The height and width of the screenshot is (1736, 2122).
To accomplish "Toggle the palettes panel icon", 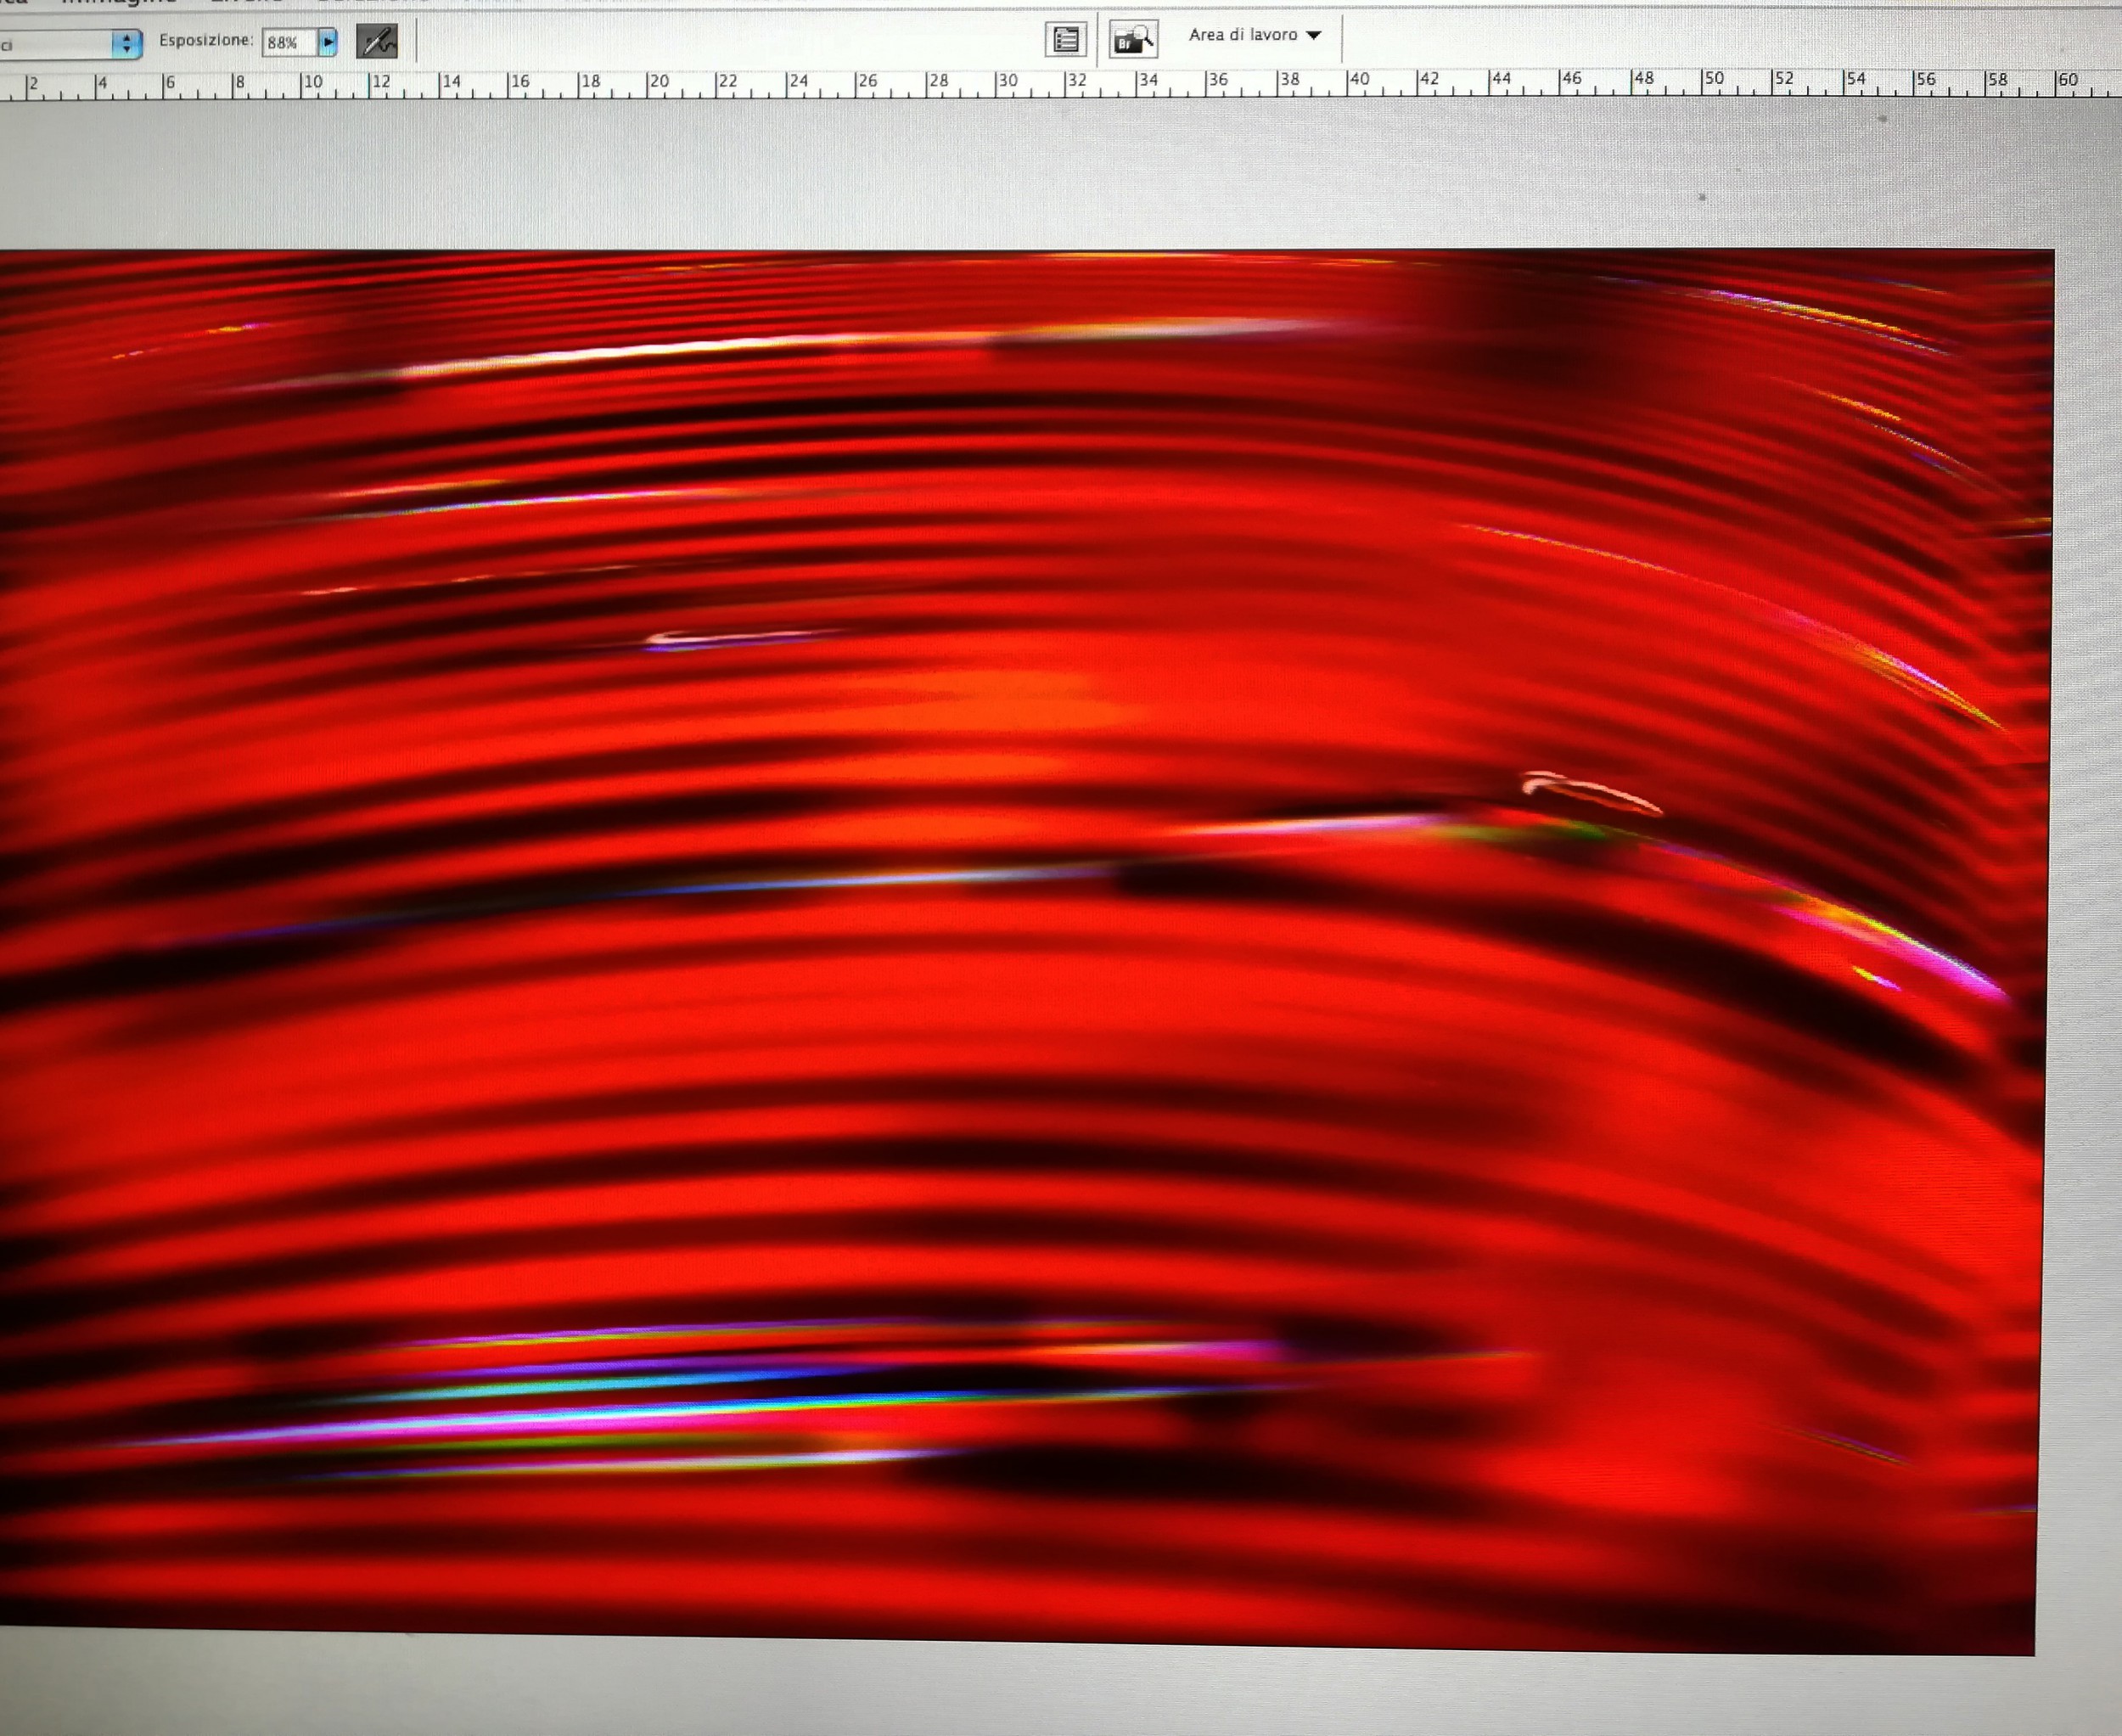I will pos(1066,40).
